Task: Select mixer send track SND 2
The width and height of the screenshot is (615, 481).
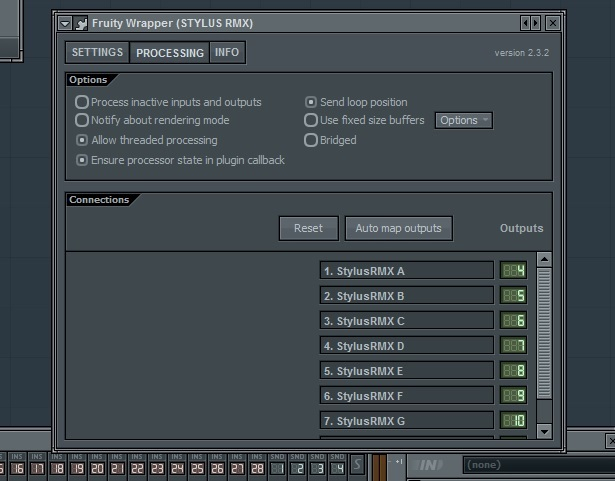Action: click(x=297, y=466)
